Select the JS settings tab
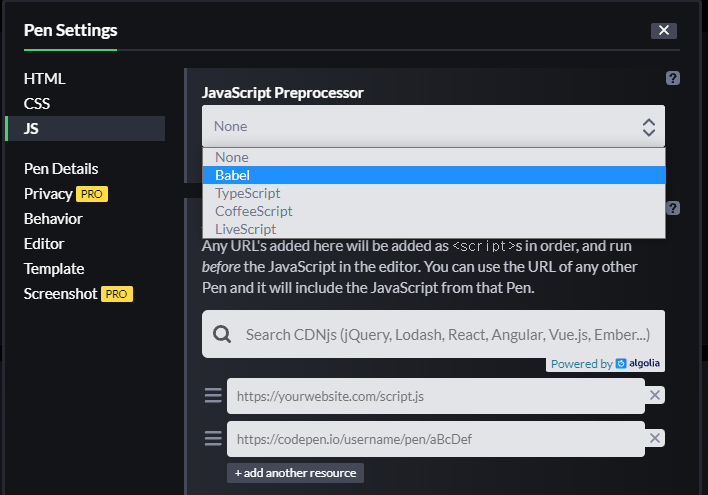Viewport: 708px width, 495px height. click(x=86, y=128)
